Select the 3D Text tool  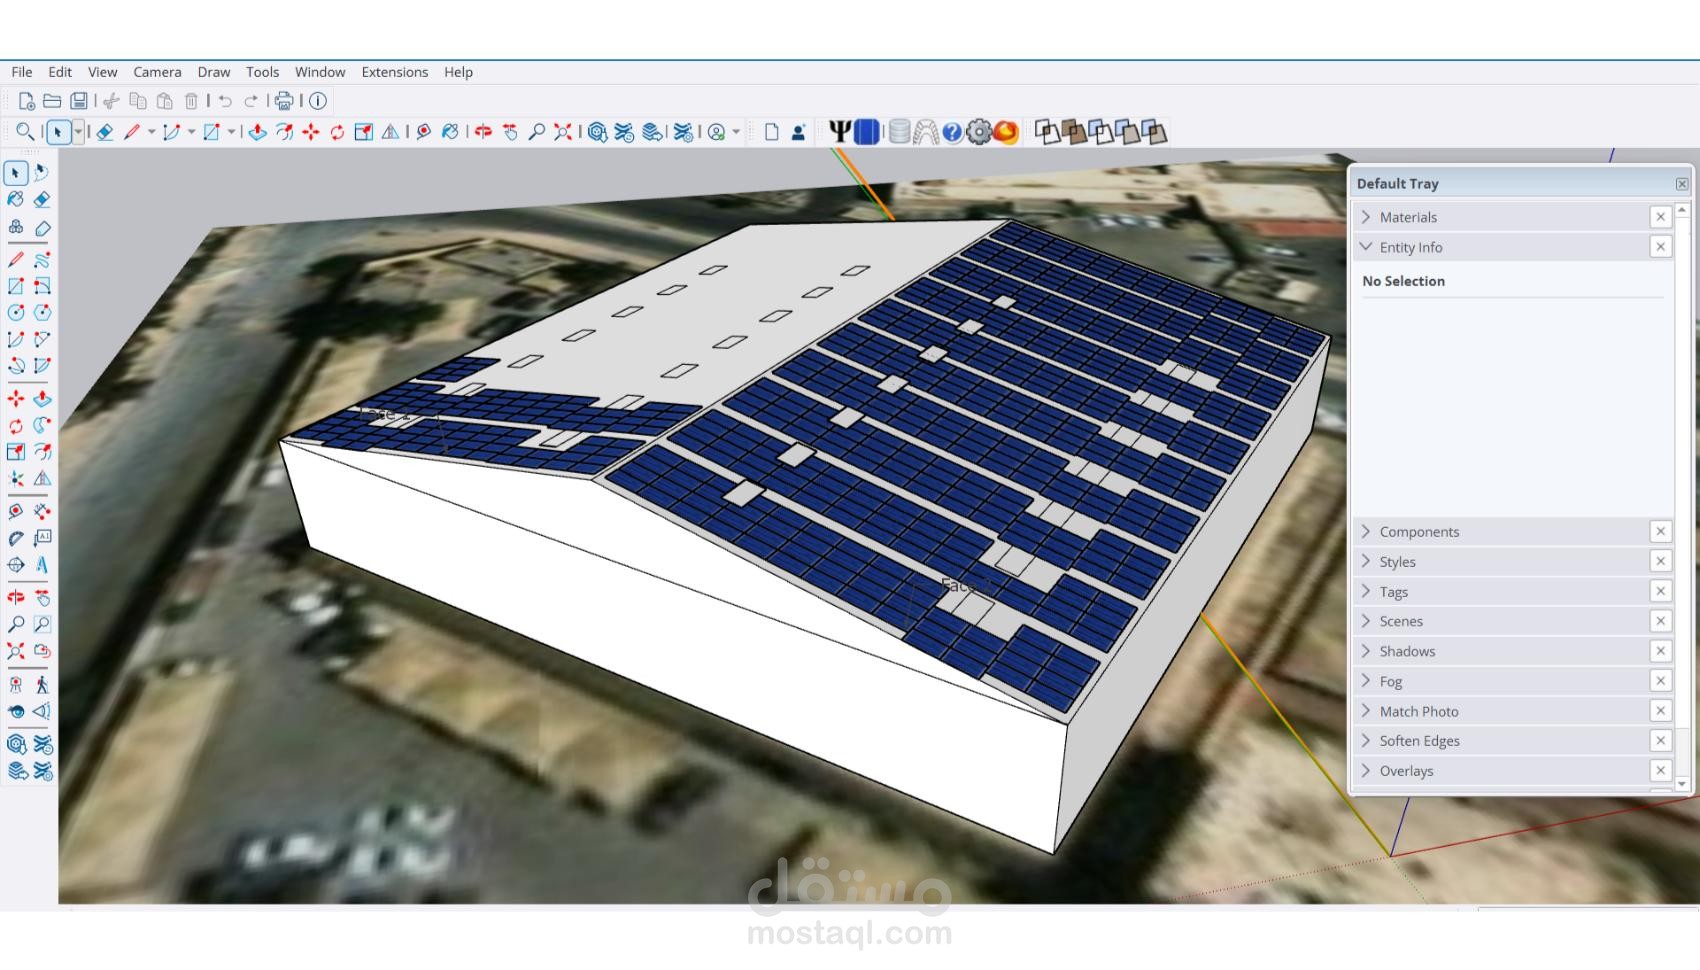(x=42, y=564)
